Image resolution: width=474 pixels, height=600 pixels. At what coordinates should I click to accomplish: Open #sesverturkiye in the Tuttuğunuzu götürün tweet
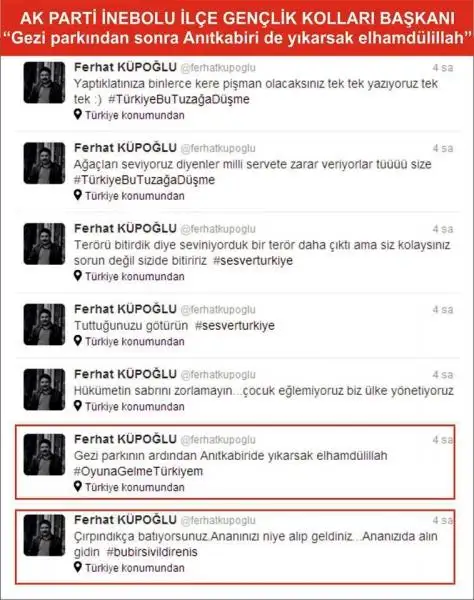pos(235,326)
